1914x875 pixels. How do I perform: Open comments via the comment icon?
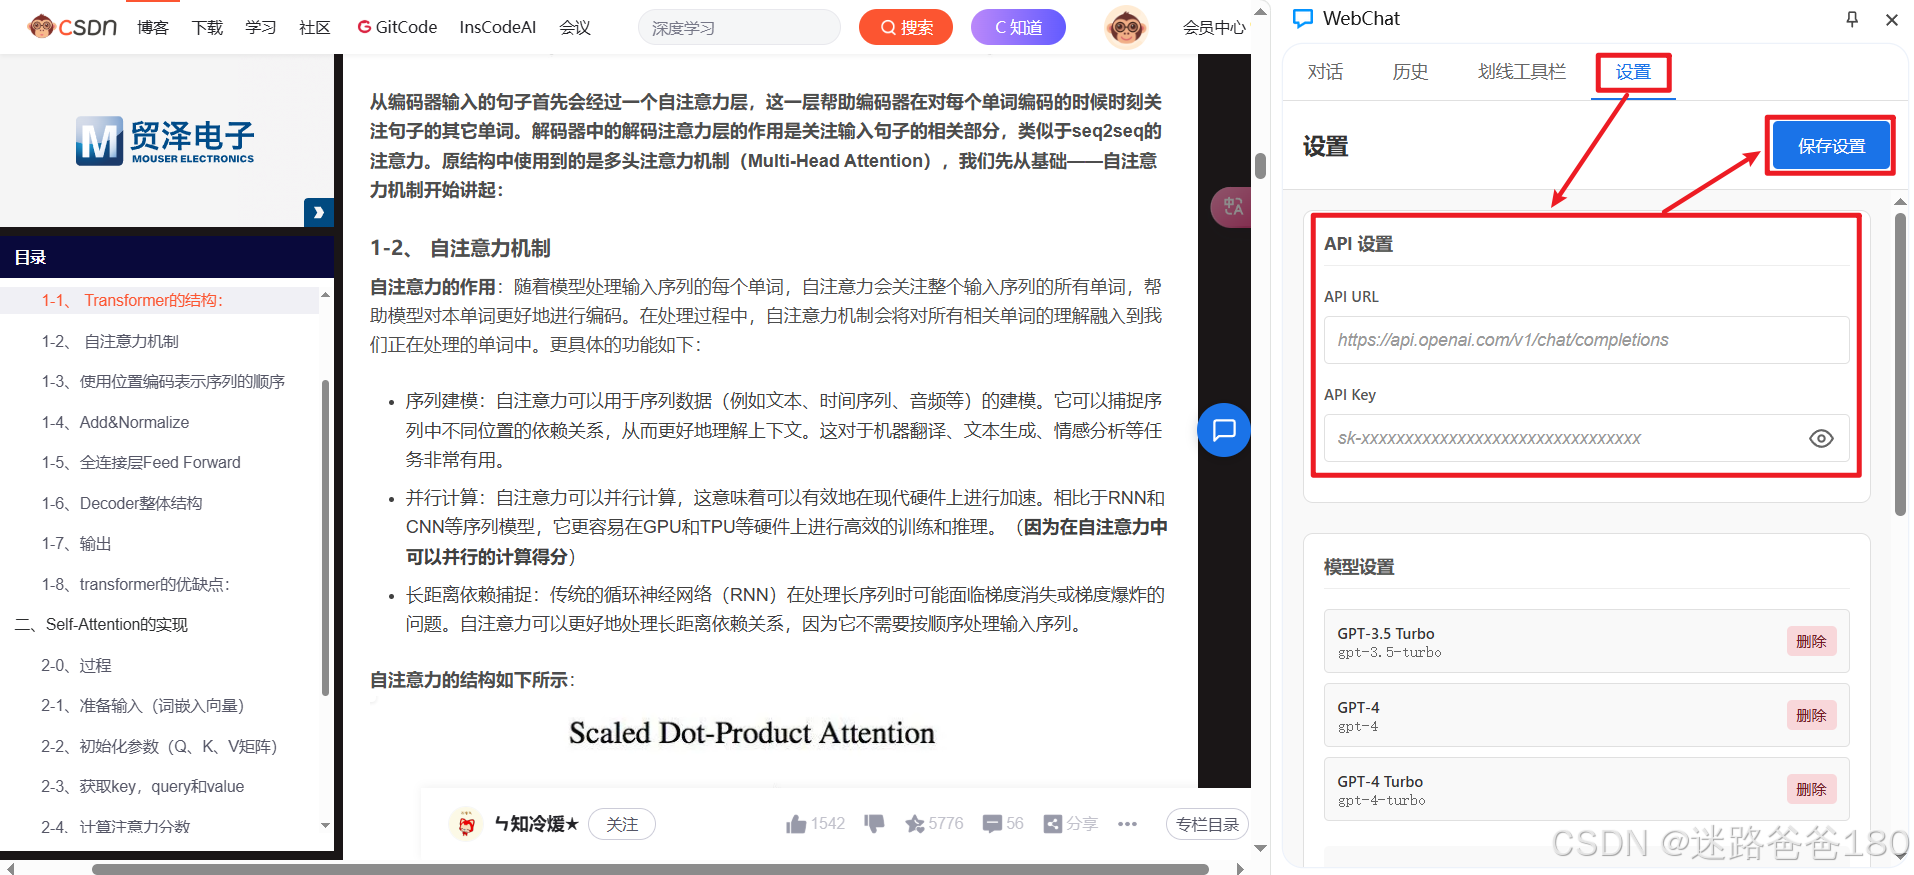point(992,824)
